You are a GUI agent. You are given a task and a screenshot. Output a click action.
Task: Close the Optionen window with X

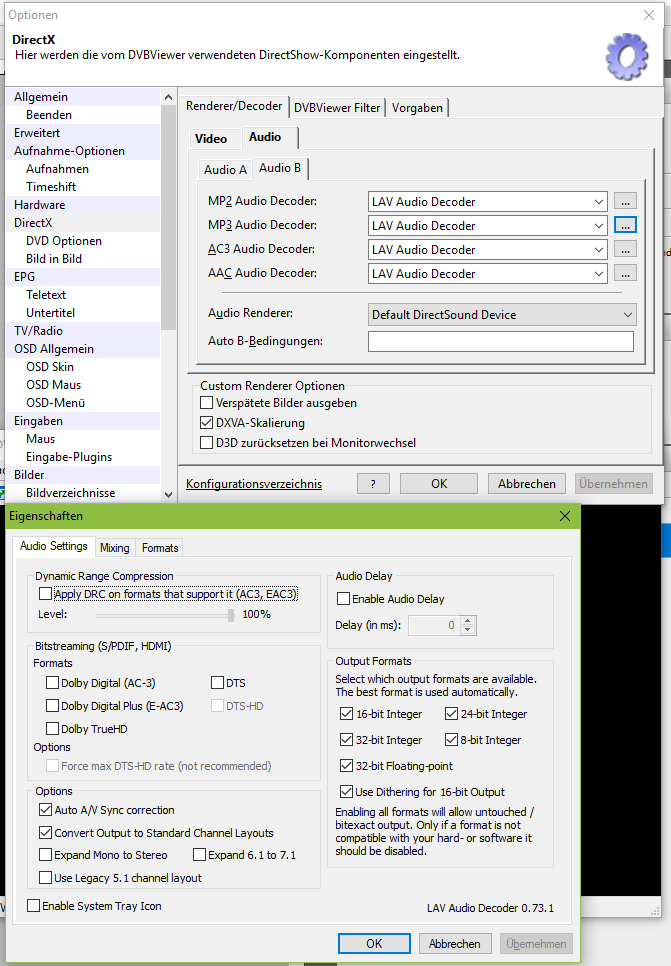[649, 15]
